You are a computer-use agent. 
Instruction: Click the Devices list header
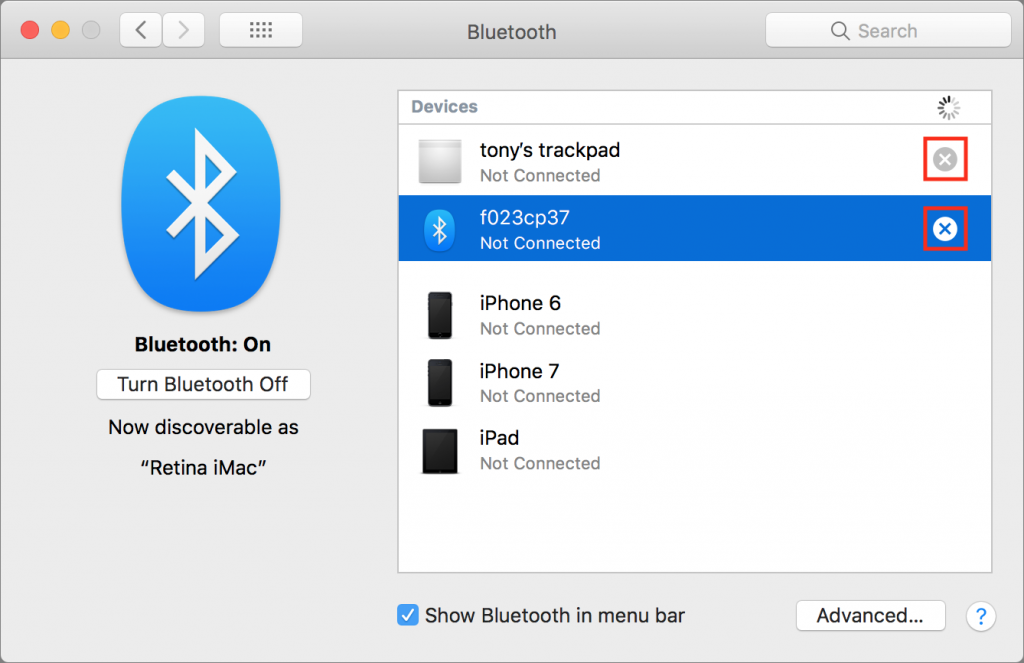(694, 107)
